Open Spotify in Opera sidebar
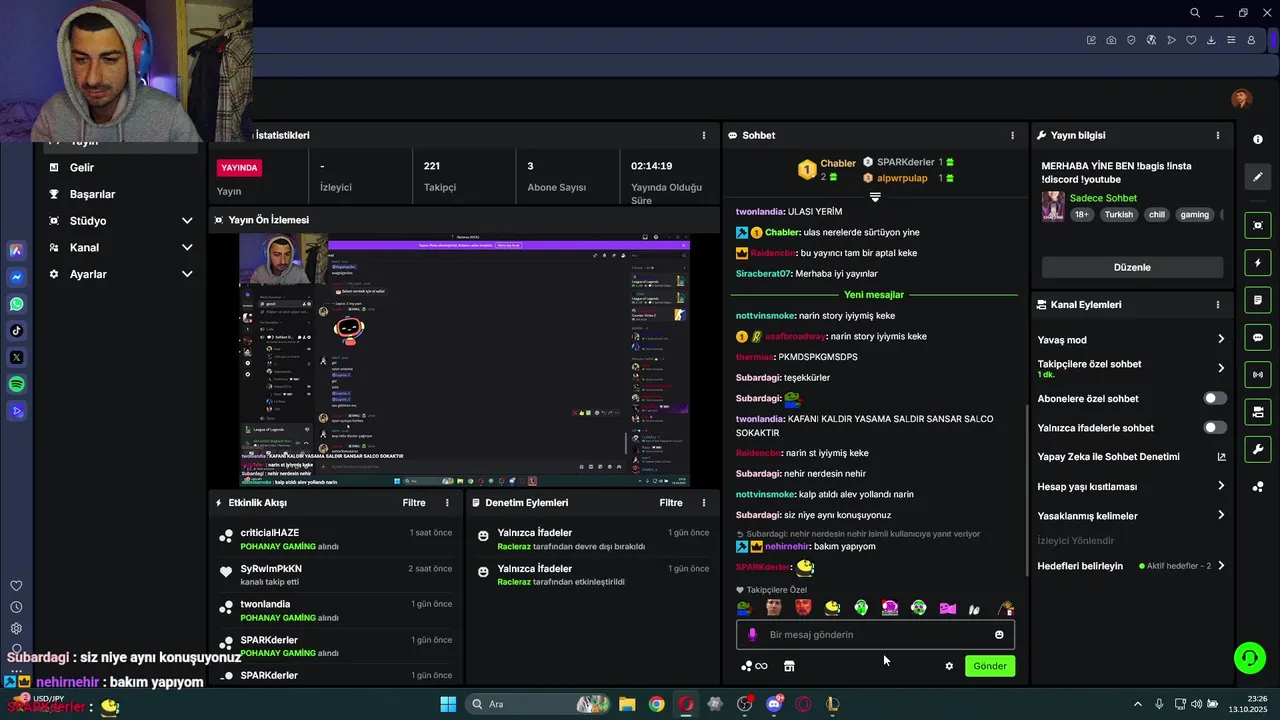1280x720 pixels. [16, 384]
